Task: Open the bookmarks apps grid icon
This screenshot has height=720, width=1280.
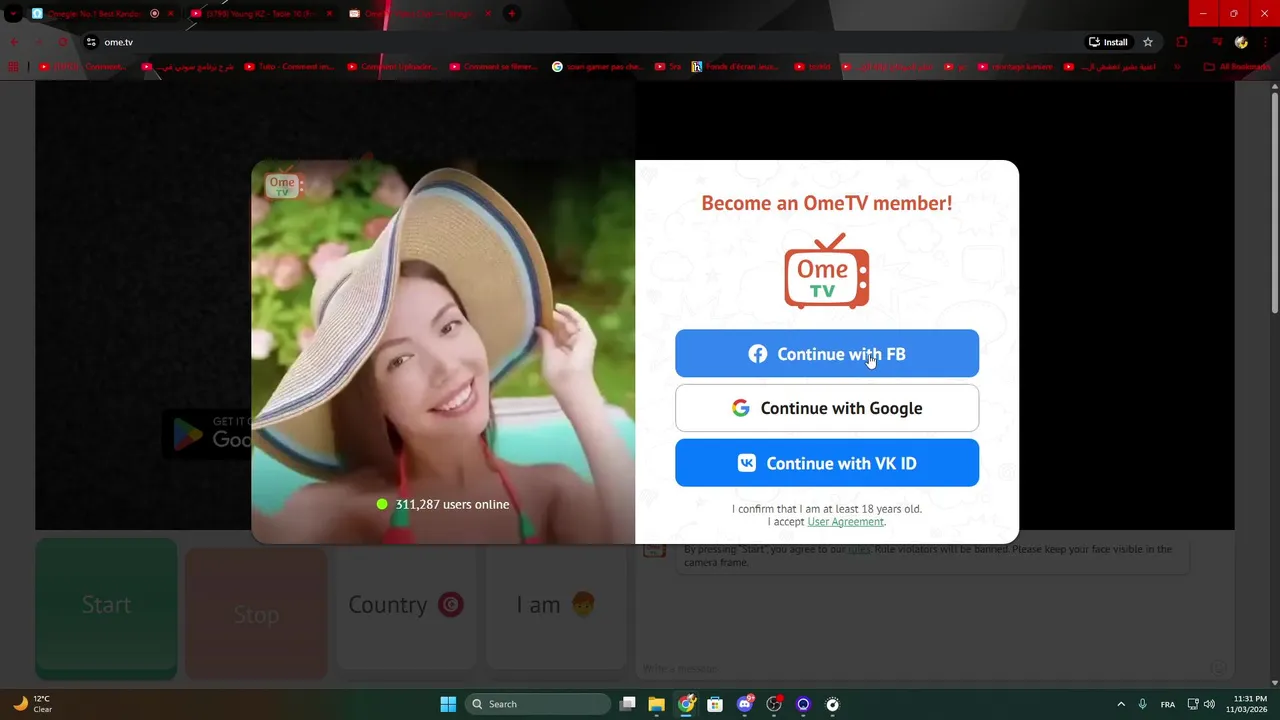Action: [x=14, y=67]
